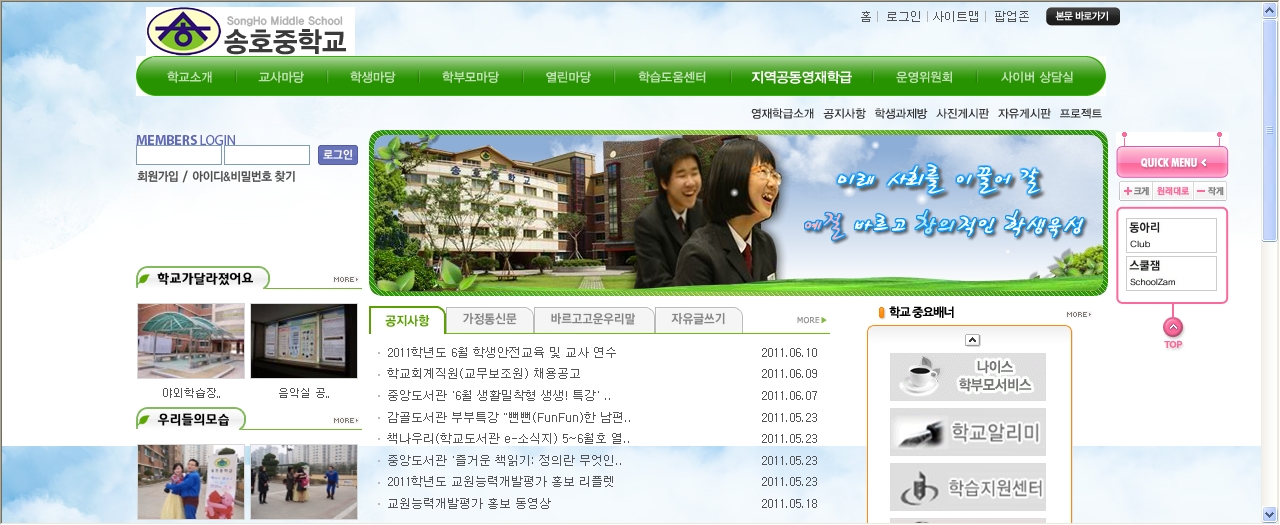The height and width of the screenshot is (525, 1280).
Task: Click the blue 로그인 button in Members Login
Action: point(337,155)
